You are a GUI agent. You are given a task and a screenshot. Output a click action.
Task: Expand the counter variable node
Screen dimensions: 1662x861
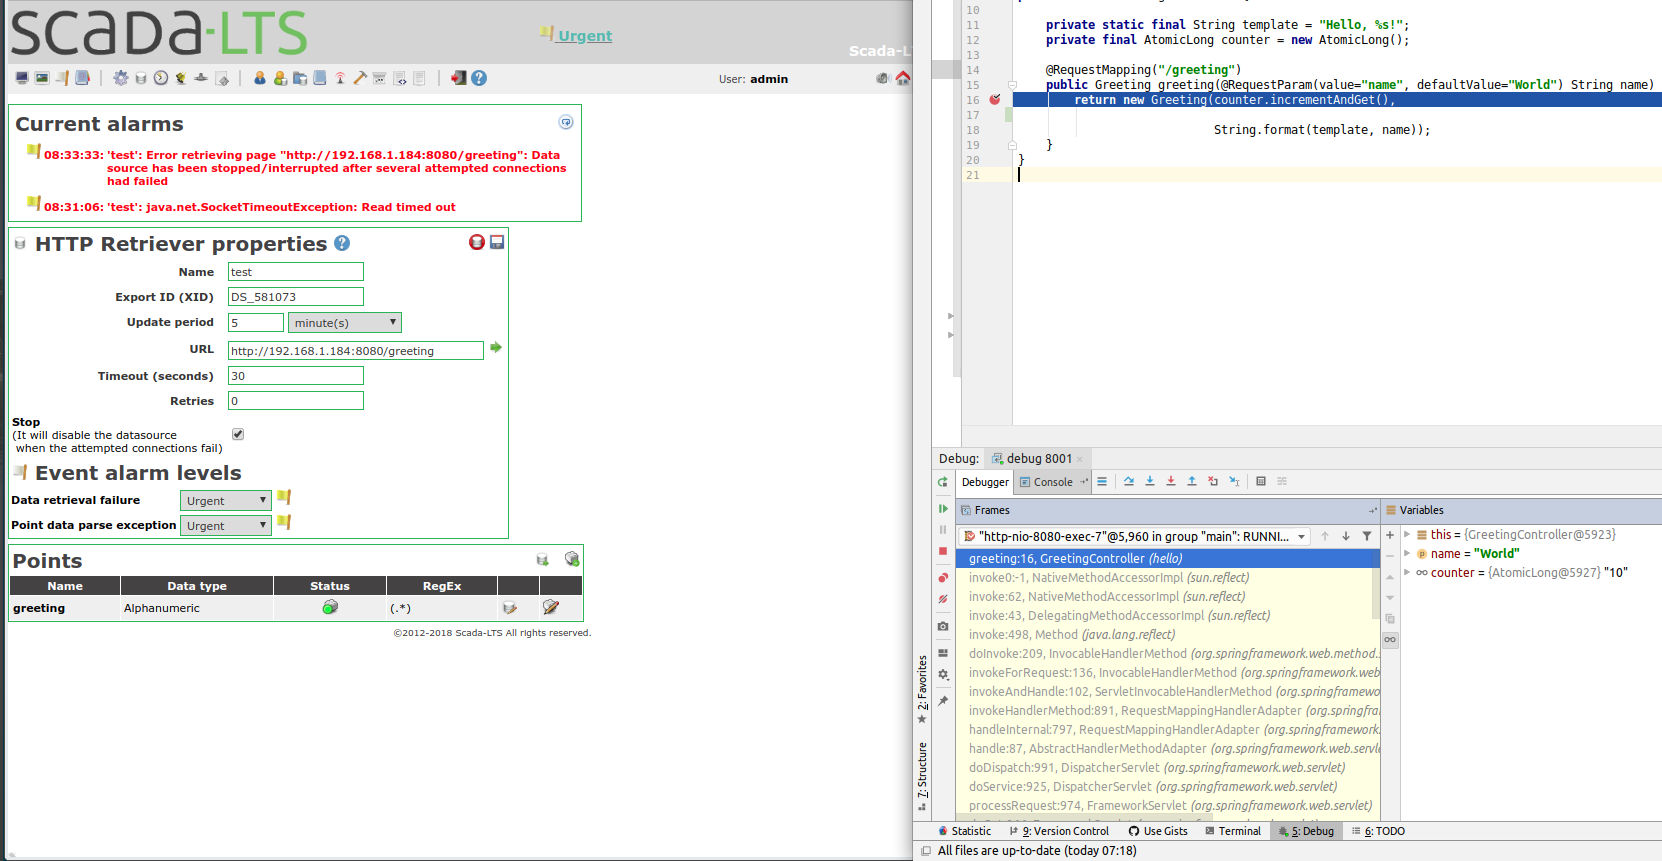1407,572
